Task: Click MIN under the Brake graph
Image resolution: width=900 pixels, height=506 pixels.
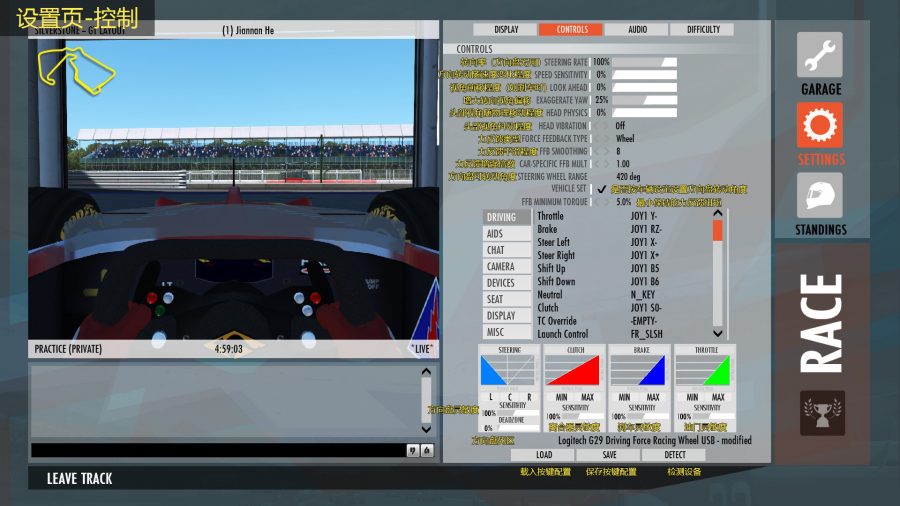Action: point(624,397)
